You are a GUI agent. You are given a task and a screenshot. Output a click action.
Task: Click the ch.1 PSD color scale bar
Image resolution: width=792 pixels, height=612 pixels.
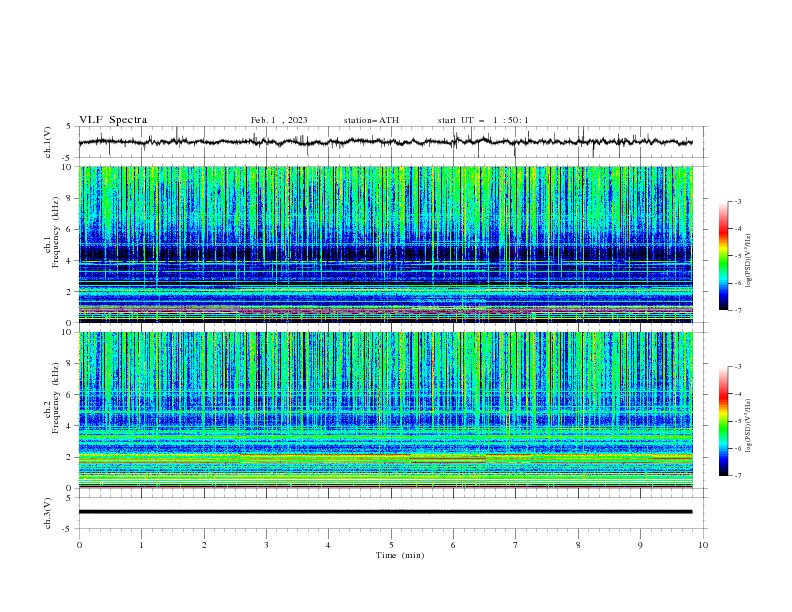(x=724, y=256)
